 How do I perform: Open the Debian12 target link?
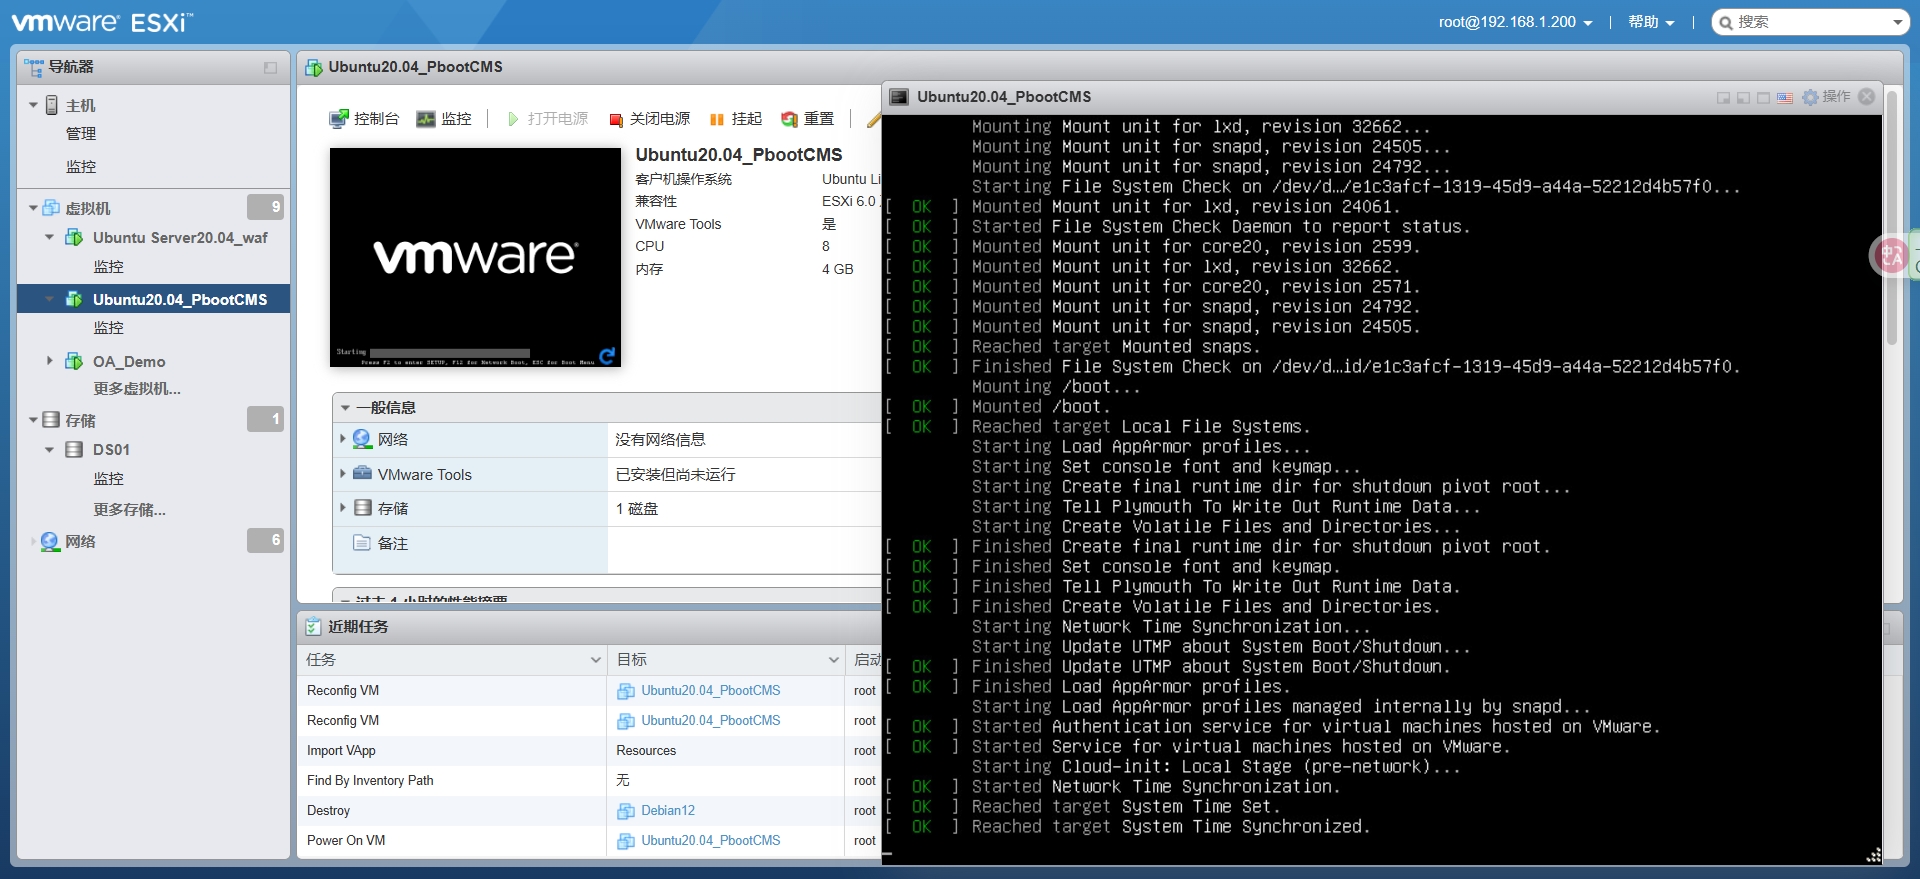point(667,811)
